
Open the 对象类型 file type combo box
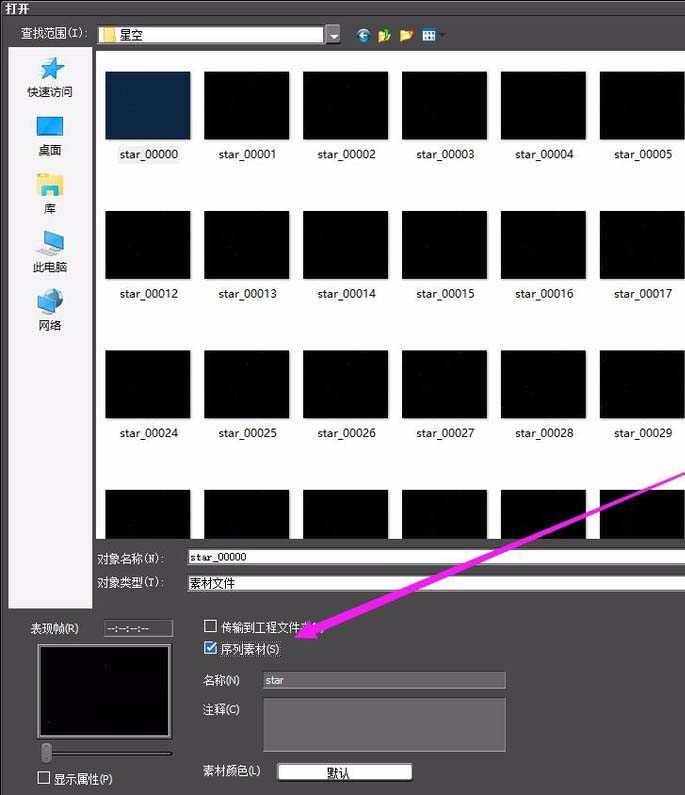coord(436,583)
